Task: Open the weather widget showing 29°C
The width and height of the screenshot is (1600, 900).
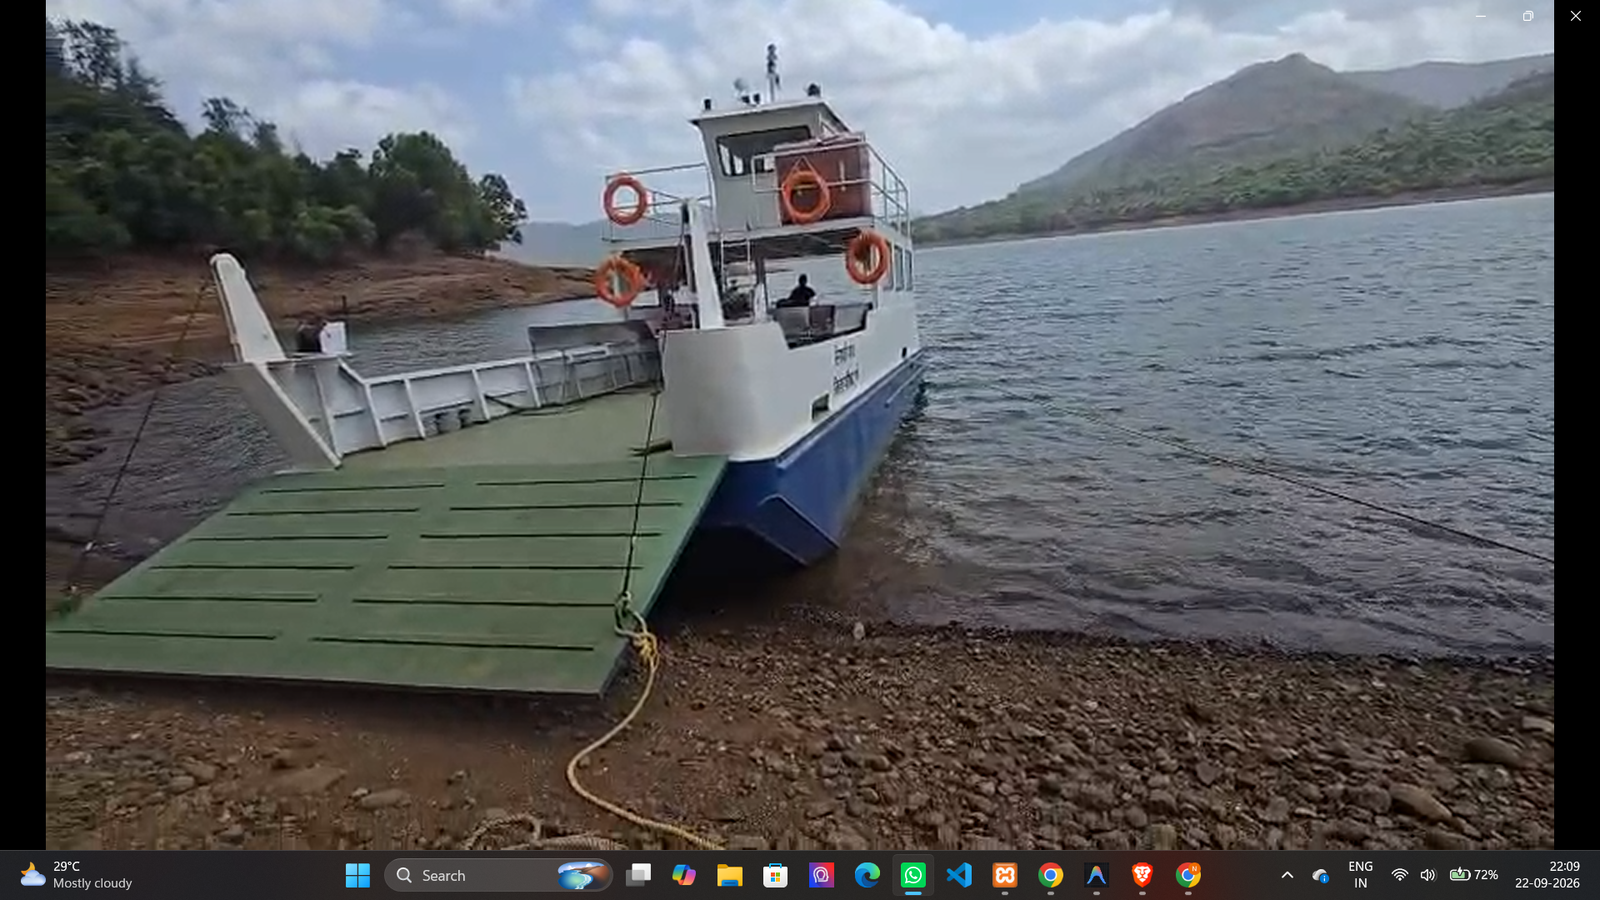Action: (76, 875)
